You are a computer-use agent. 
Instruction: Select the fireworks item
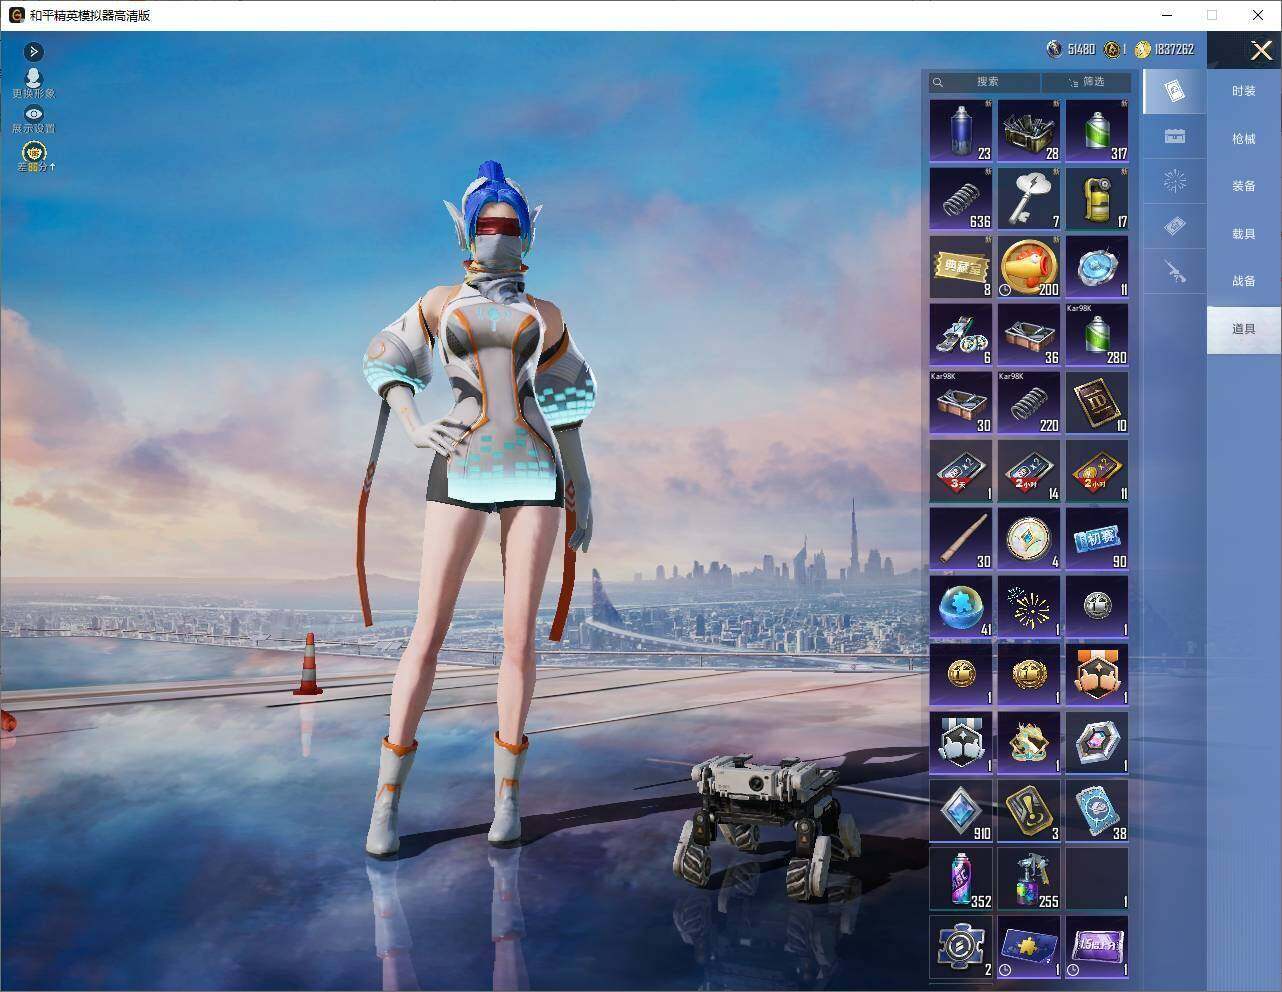(1029, 606)
